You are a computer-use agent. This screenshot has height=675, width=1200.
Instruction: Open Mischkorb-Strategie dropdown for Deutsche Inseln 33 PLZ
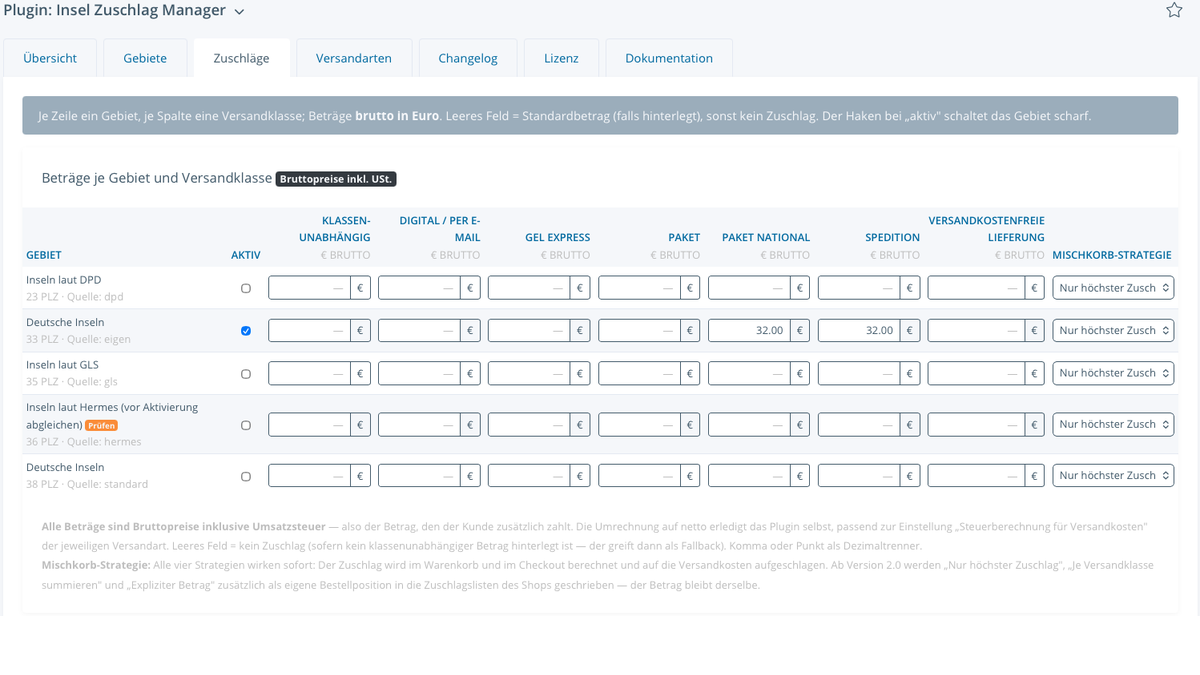coord(1113,330)
